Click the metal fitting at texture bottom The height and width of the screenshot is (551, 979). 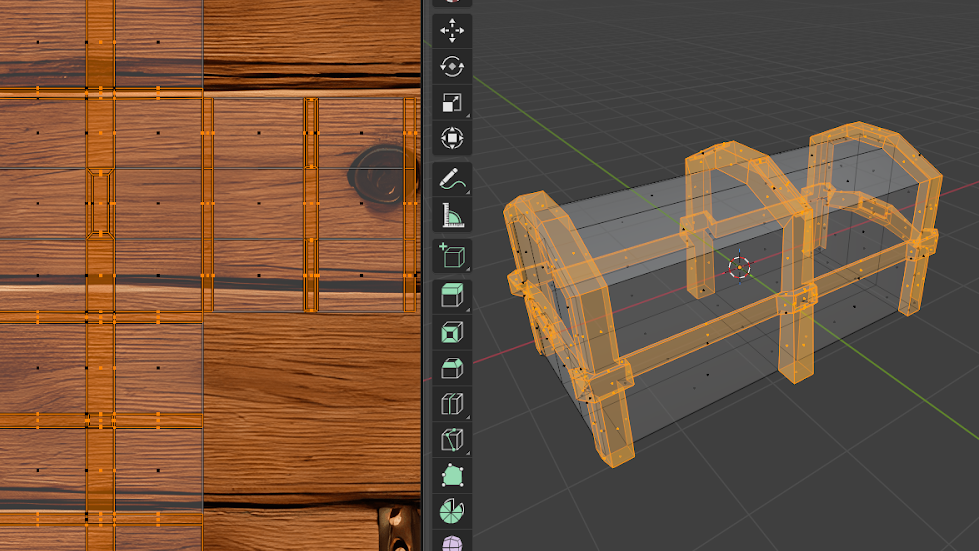pos(398,528)
